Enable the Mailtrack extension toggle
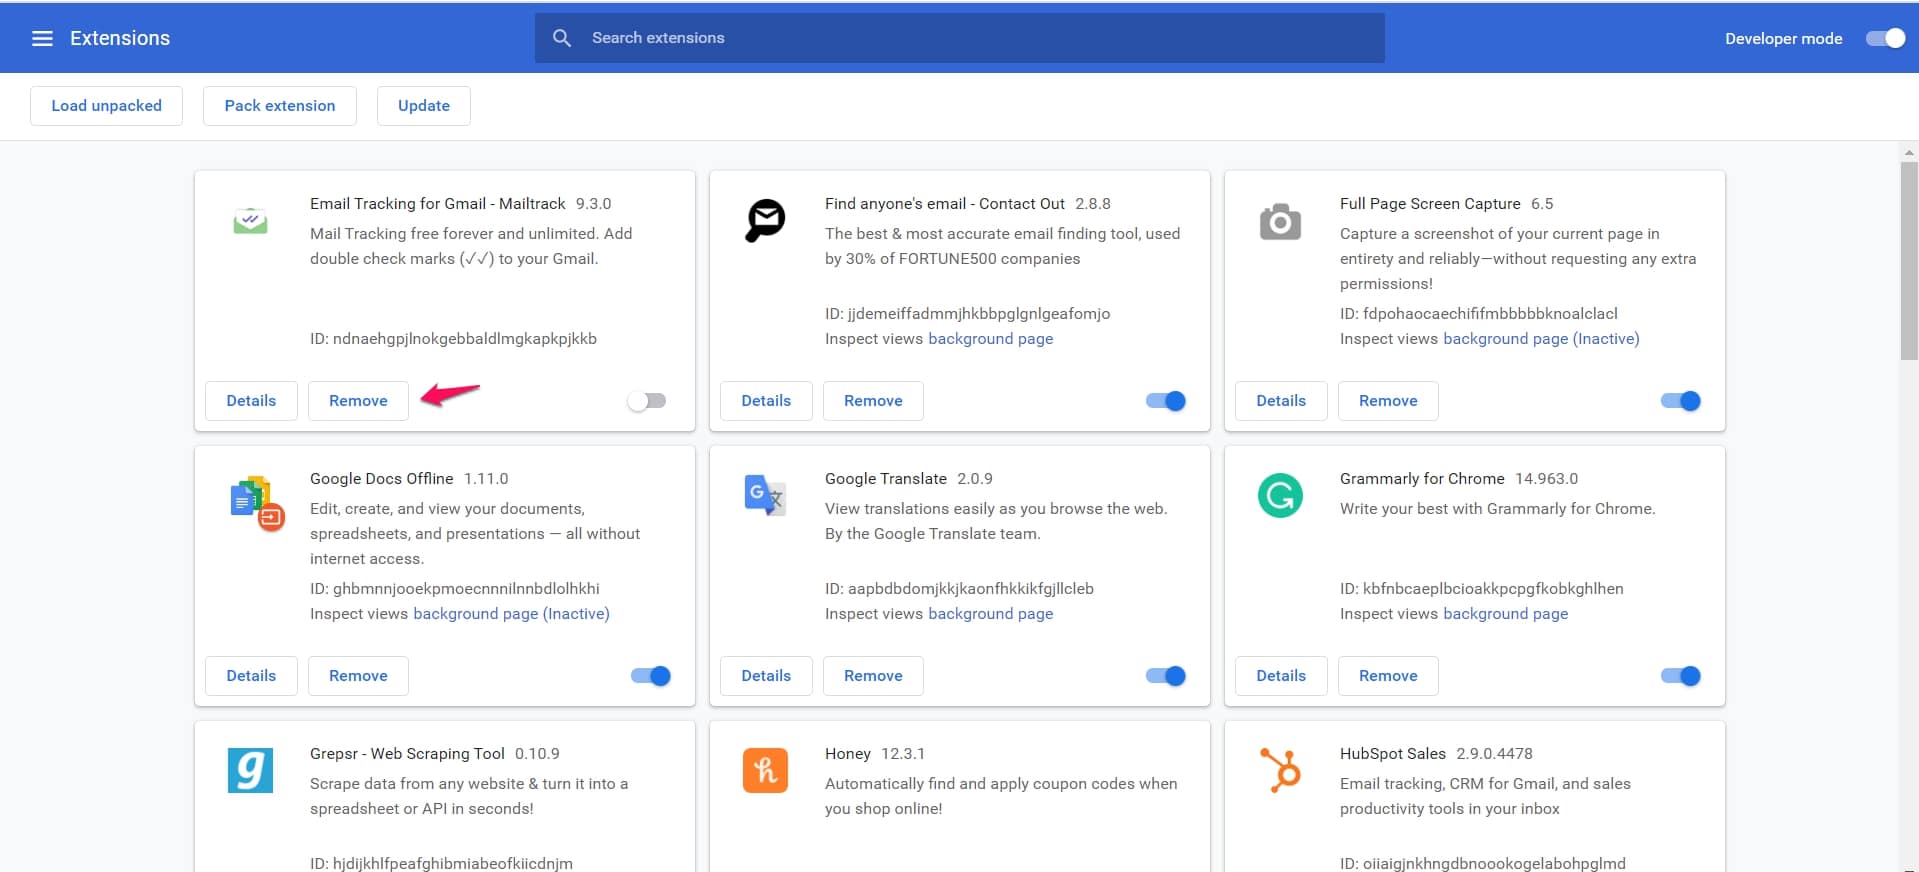The width and height of the screenshot is (1919, 872). point(647,401)
